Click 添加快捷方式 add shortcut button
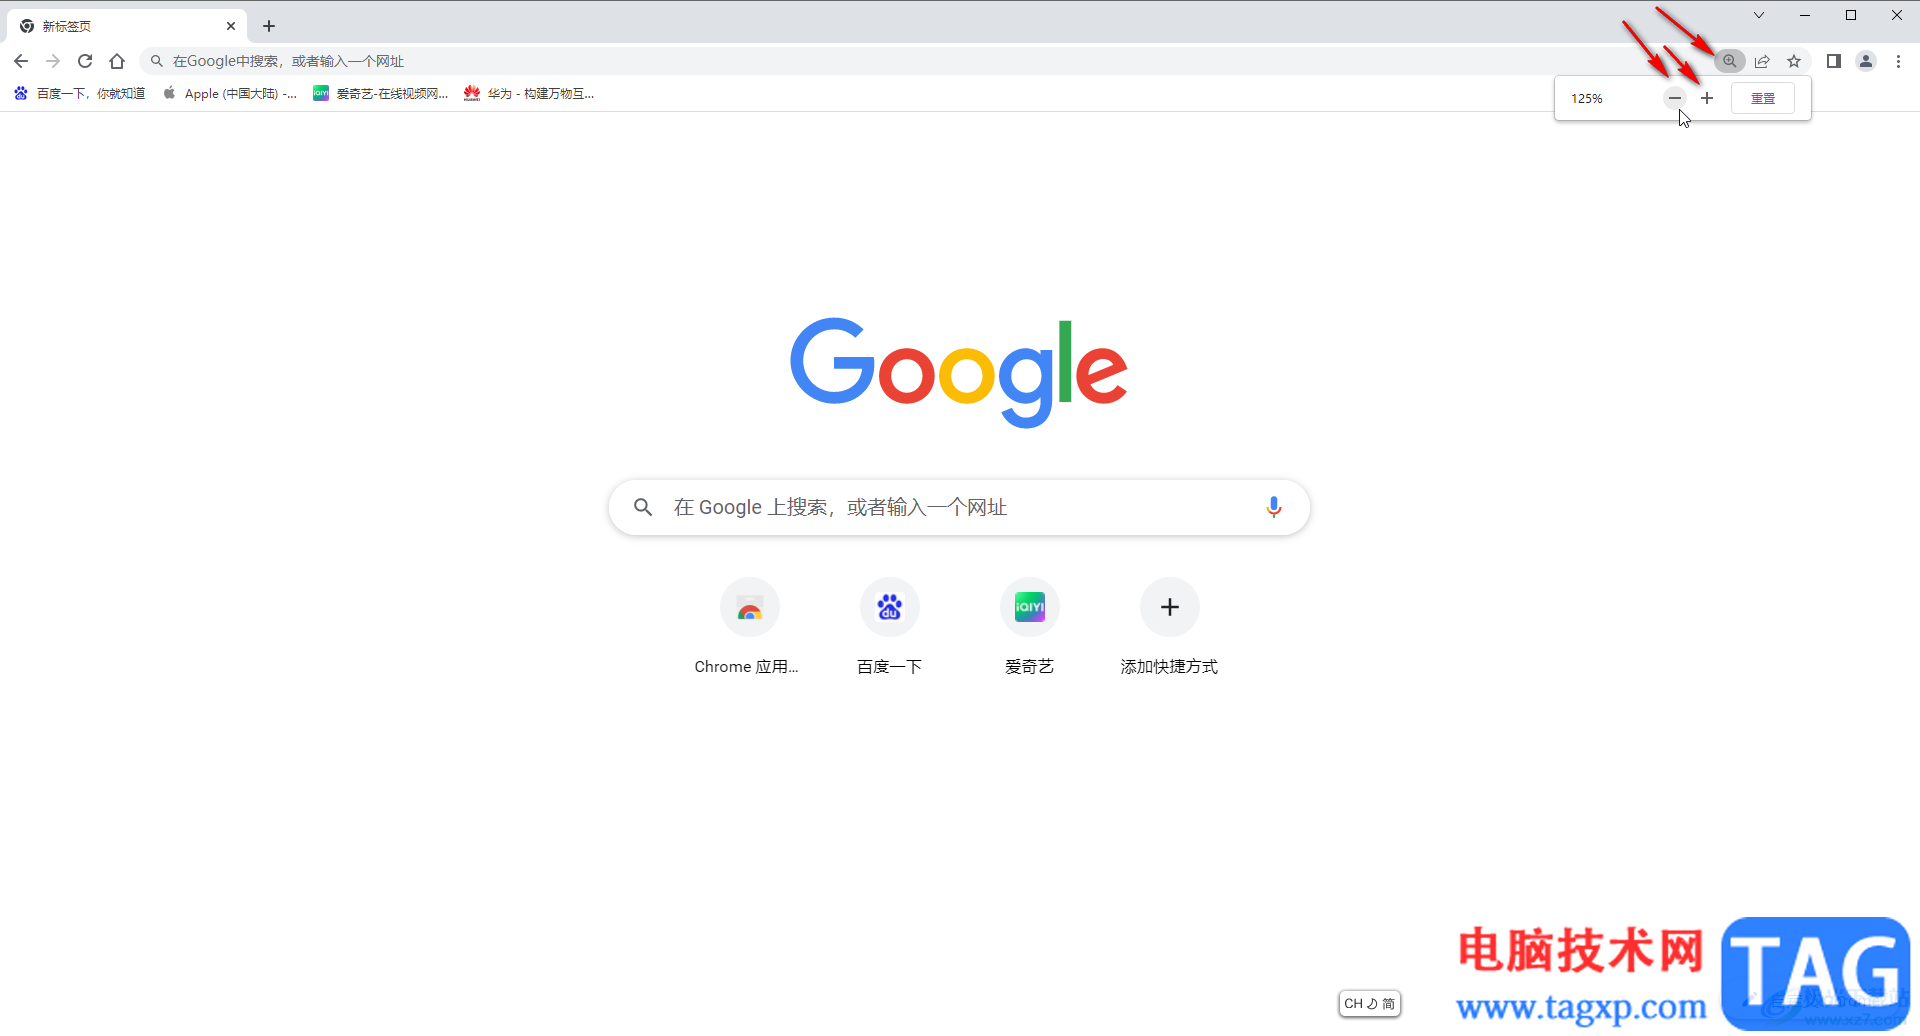 (1169, 626)
